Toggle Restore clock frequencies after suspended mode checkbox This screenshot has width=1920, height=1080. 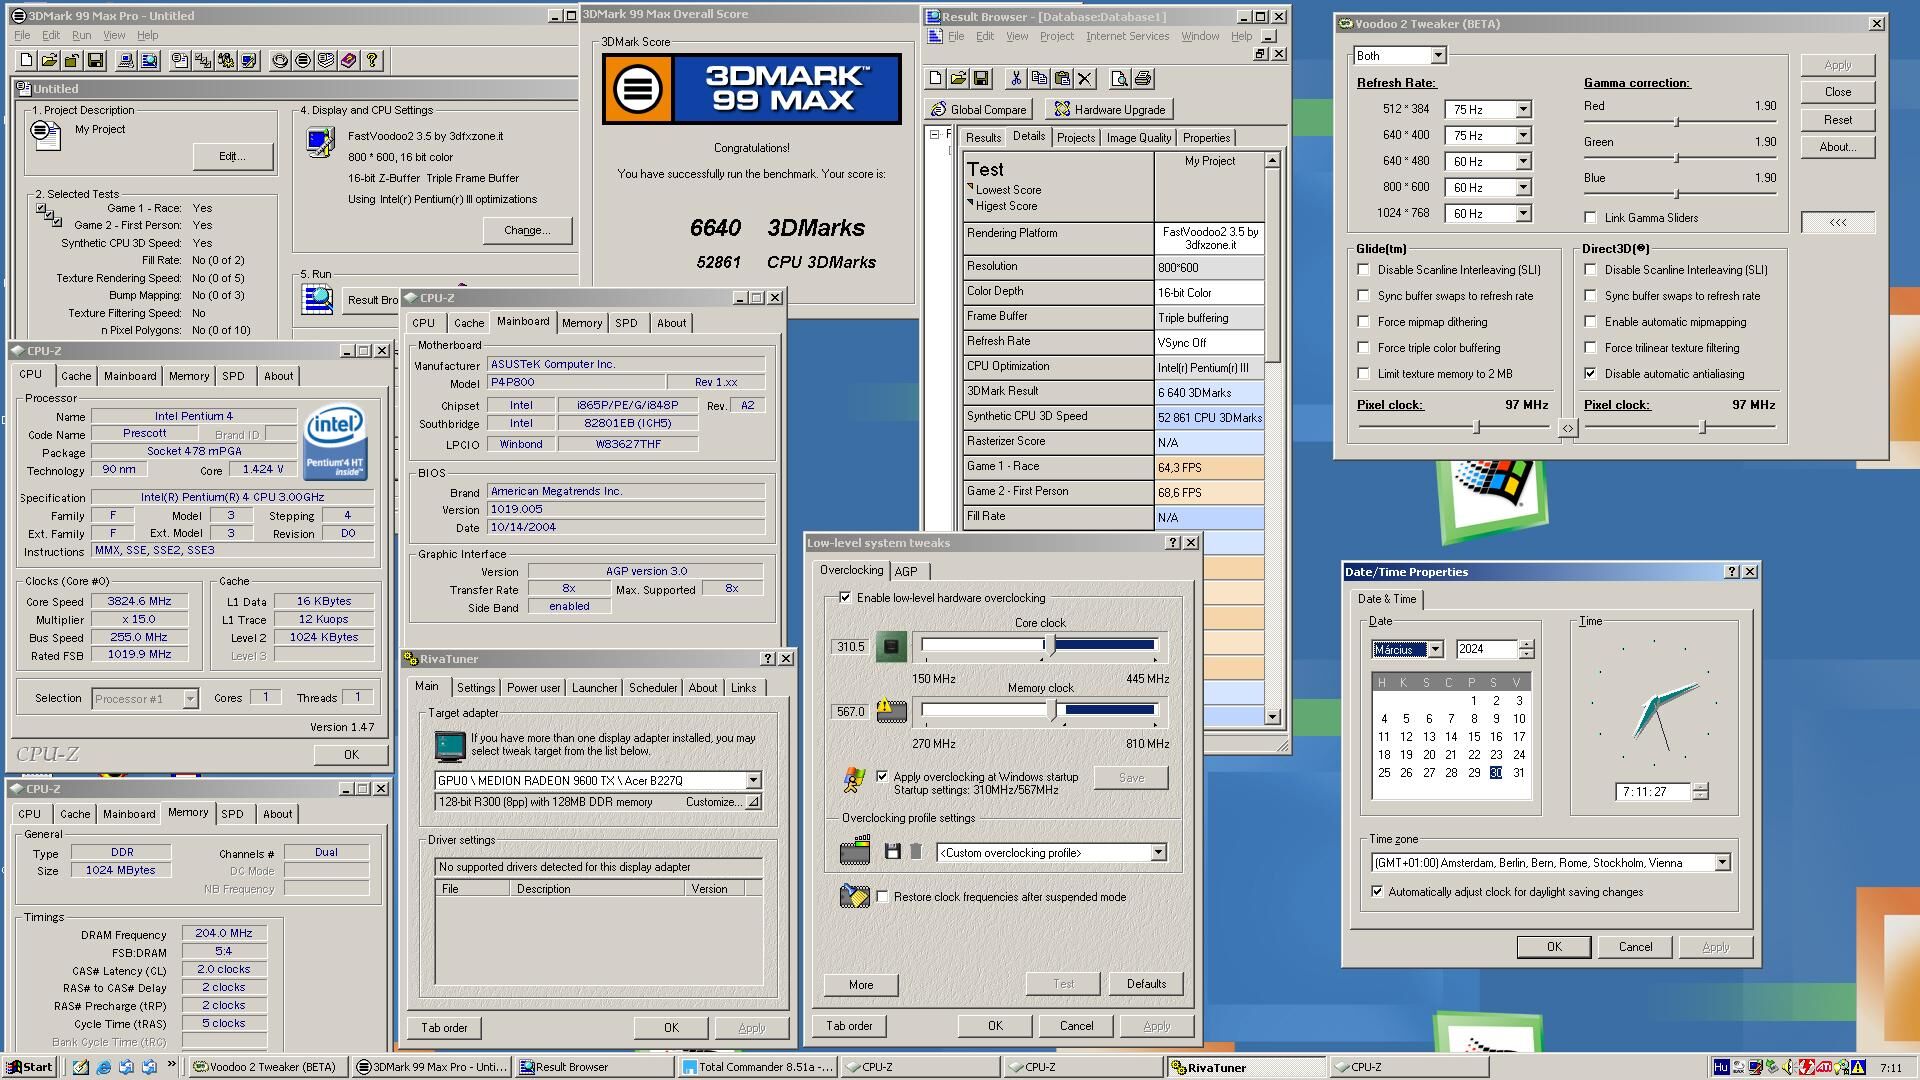[882, 896]
